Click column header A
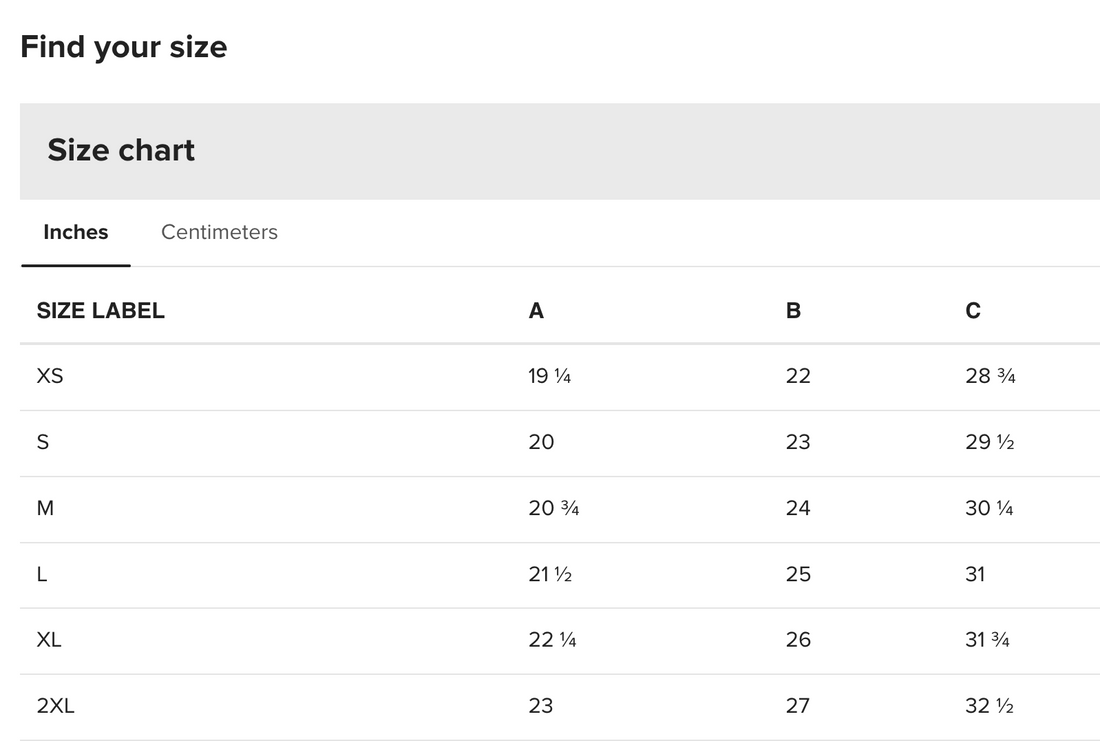The height and width of the screenshot is (741, 1100). click(x=536, y=311)
